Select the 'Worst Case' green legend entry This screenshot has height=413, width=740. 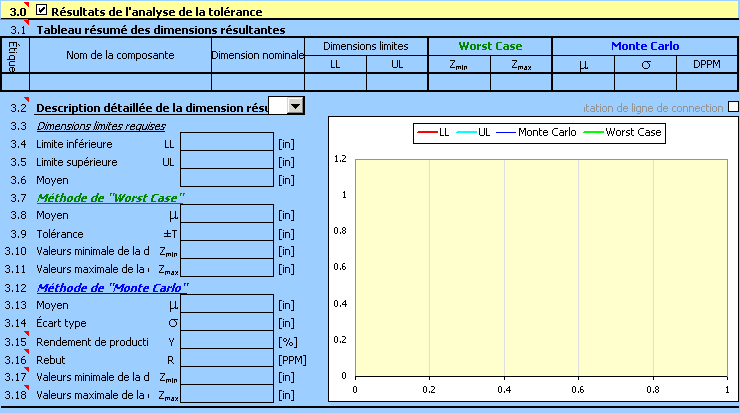(x=622, y=132)
